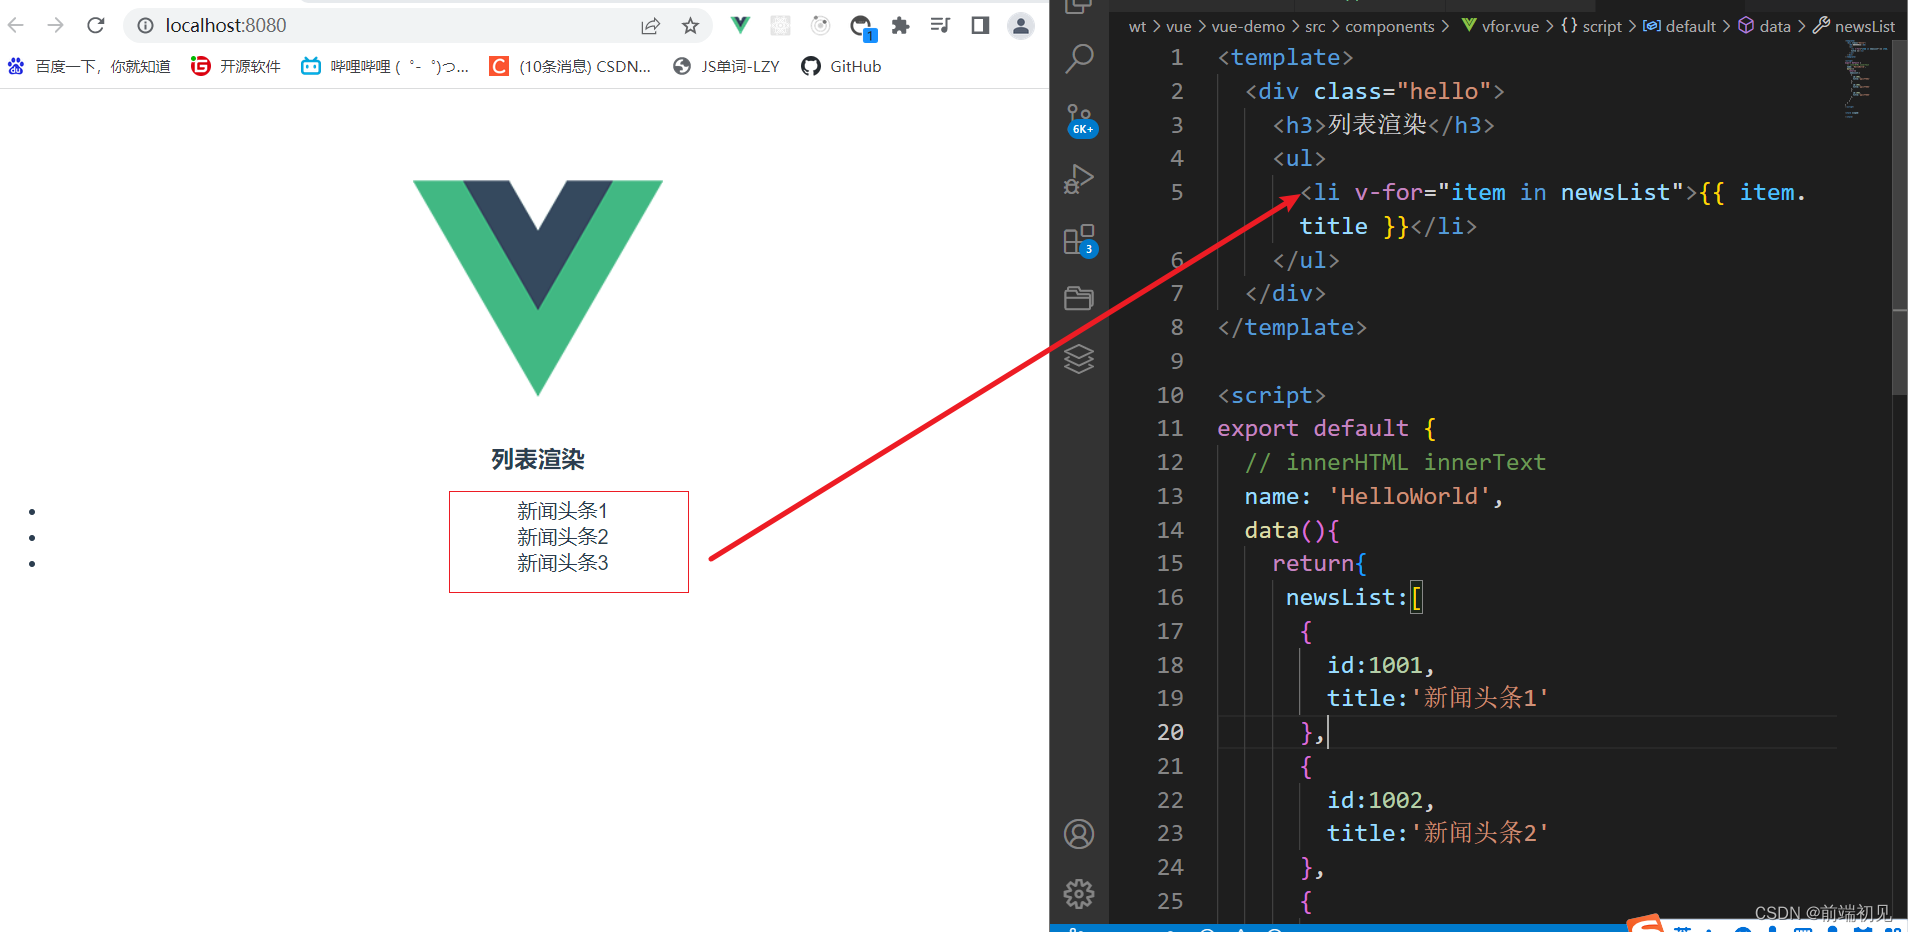Click the circular orbit extension icon
Image resolution: width=1908 pixels, height=932 pixels.
coord(820,25)
